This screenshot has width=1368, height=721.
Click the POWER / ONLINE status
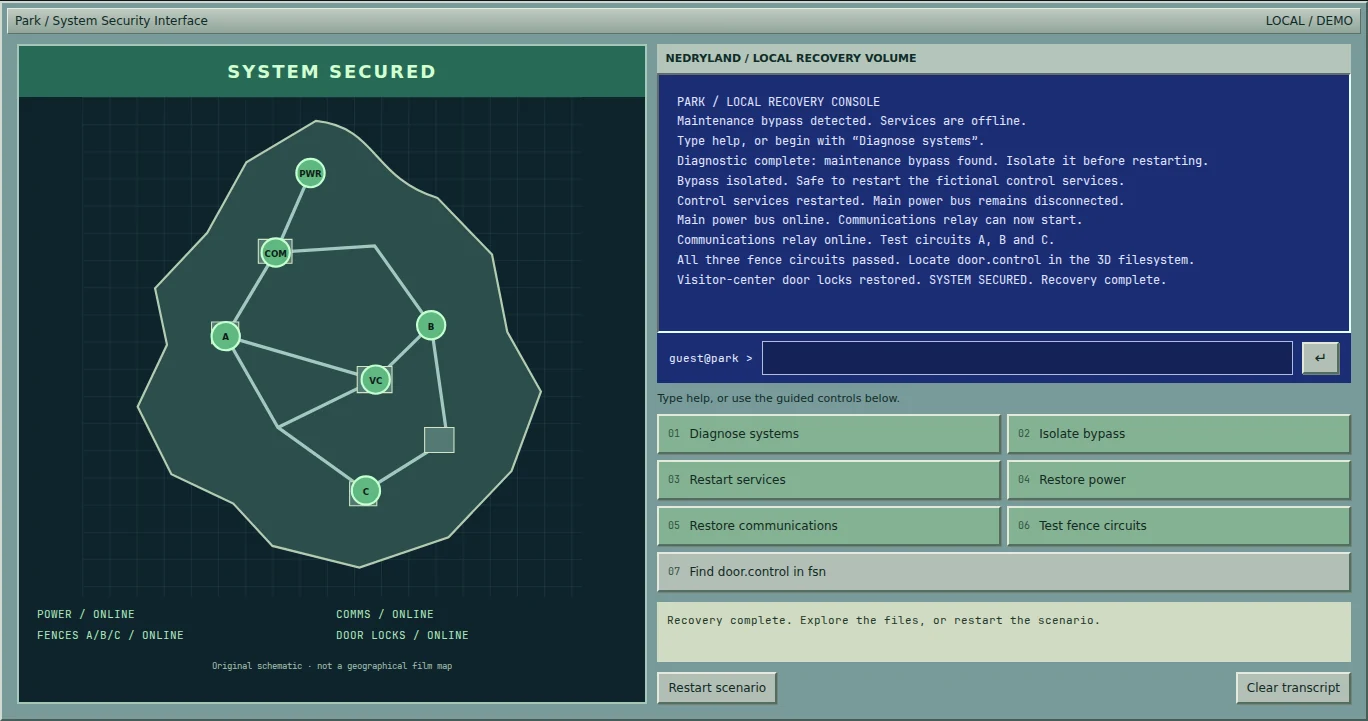(86, 614)
